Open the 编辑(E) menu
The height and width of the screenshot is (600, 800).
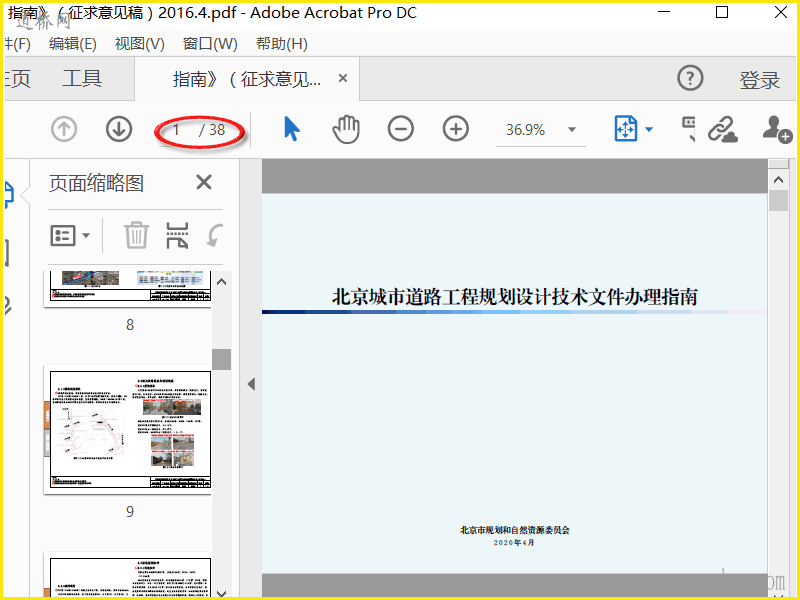click(72, 44)
